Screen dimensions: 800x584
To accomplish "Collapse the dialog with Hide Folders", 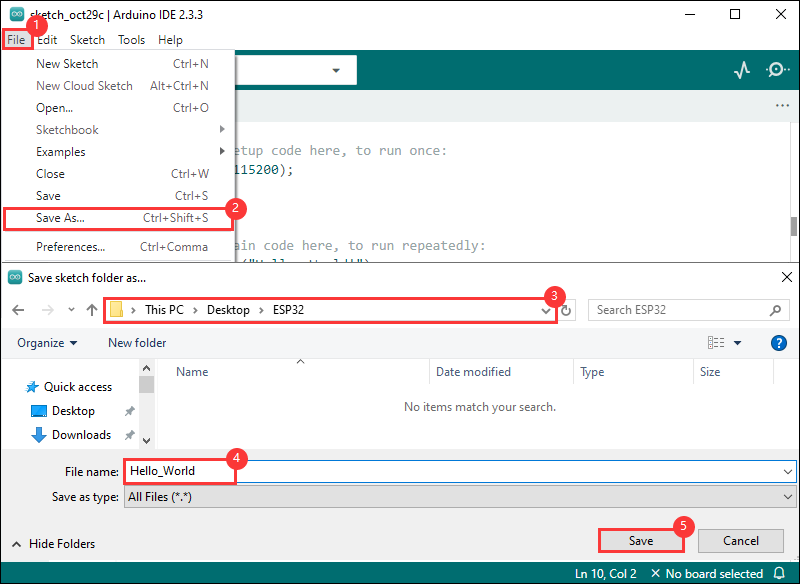I will pos(54,544).
